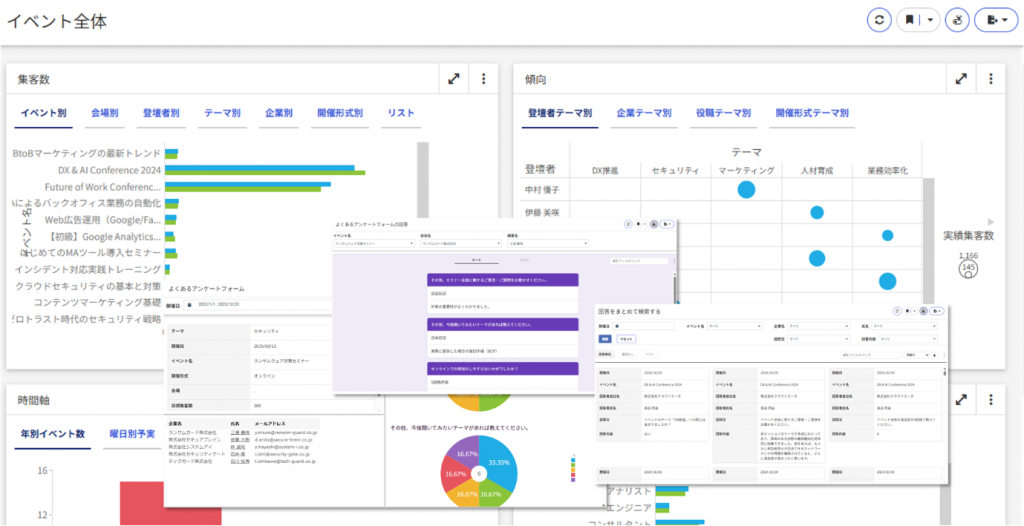Expand the 傾向 panel to fullscreen

tap(961, 79)
